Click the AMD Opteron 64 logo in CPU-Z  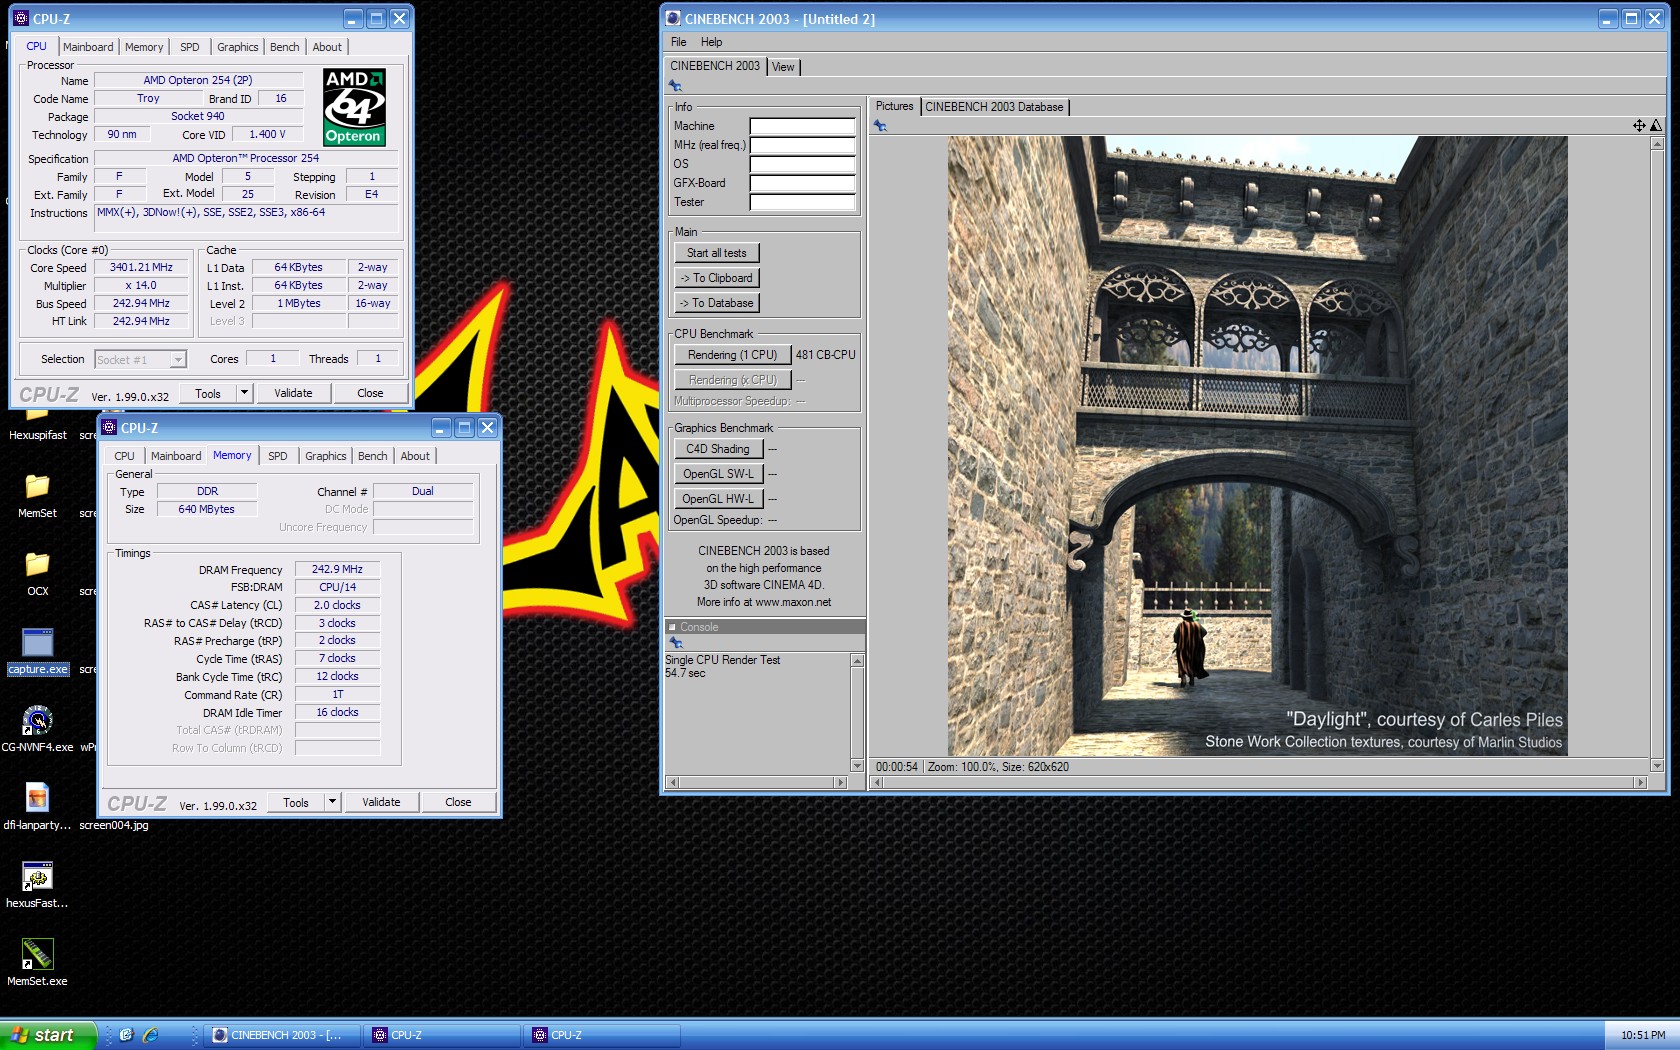point(354,107)
